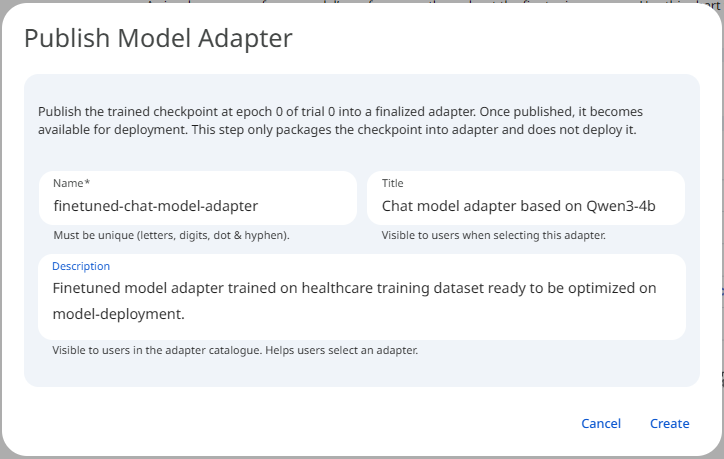Focus the Title input field
The height and width of the screenshot is (459, 724).
525,206
